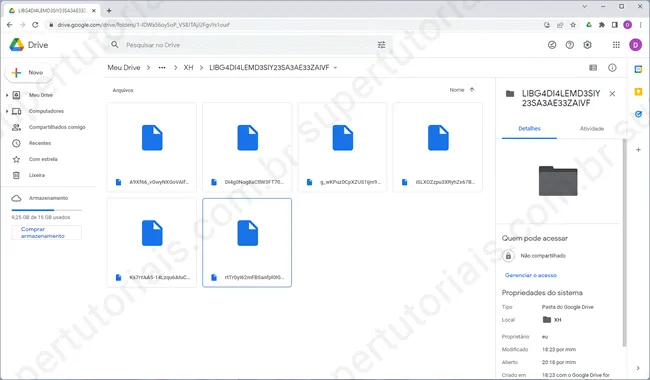
Task: Switch to the Atividade tab
Action: pyautogui.click(x=592, y=129)
